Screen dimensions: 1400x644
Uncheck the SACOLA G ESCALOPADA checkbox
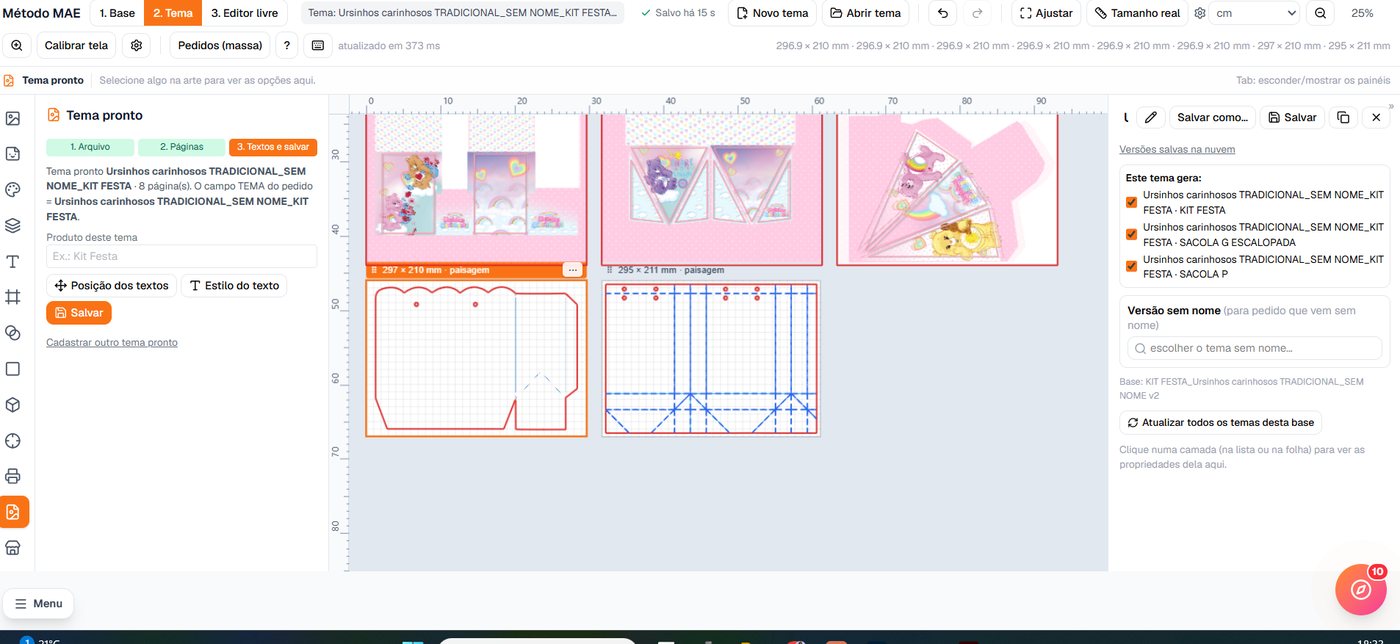pos(1131,234)
